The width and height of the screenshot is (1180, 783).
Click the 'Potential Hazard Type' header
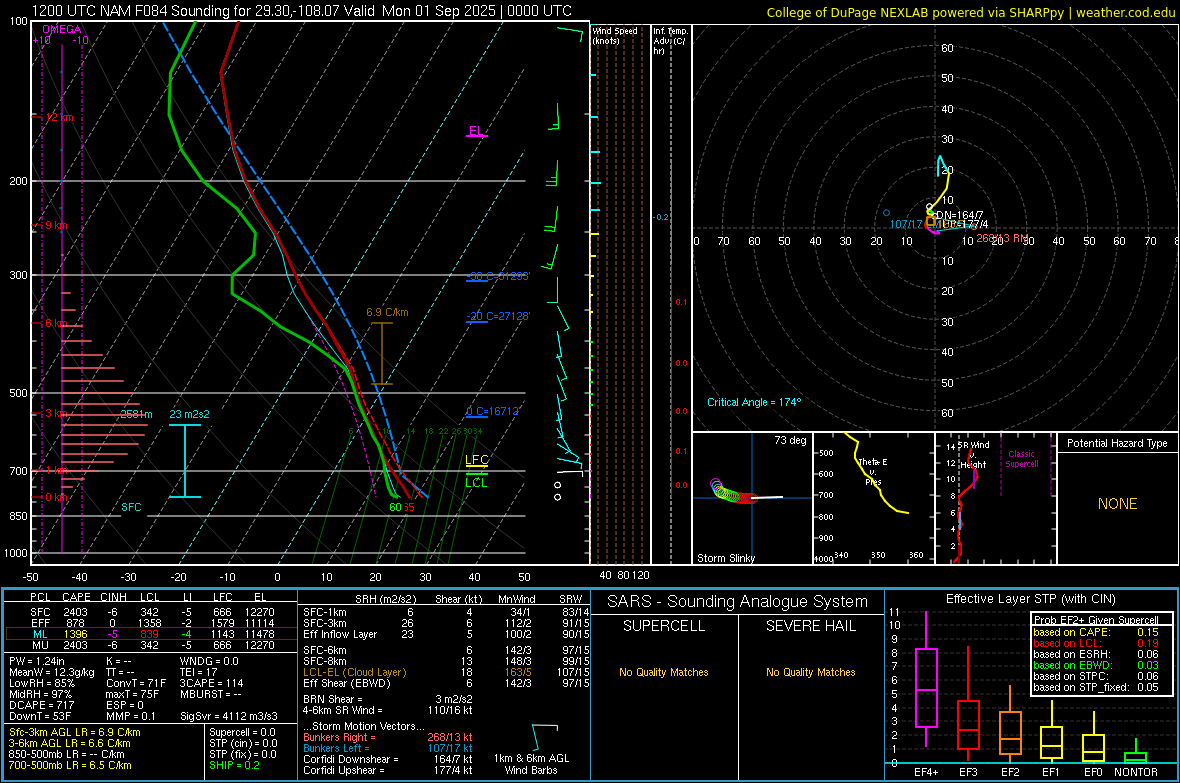click(x=1117, y=443)
